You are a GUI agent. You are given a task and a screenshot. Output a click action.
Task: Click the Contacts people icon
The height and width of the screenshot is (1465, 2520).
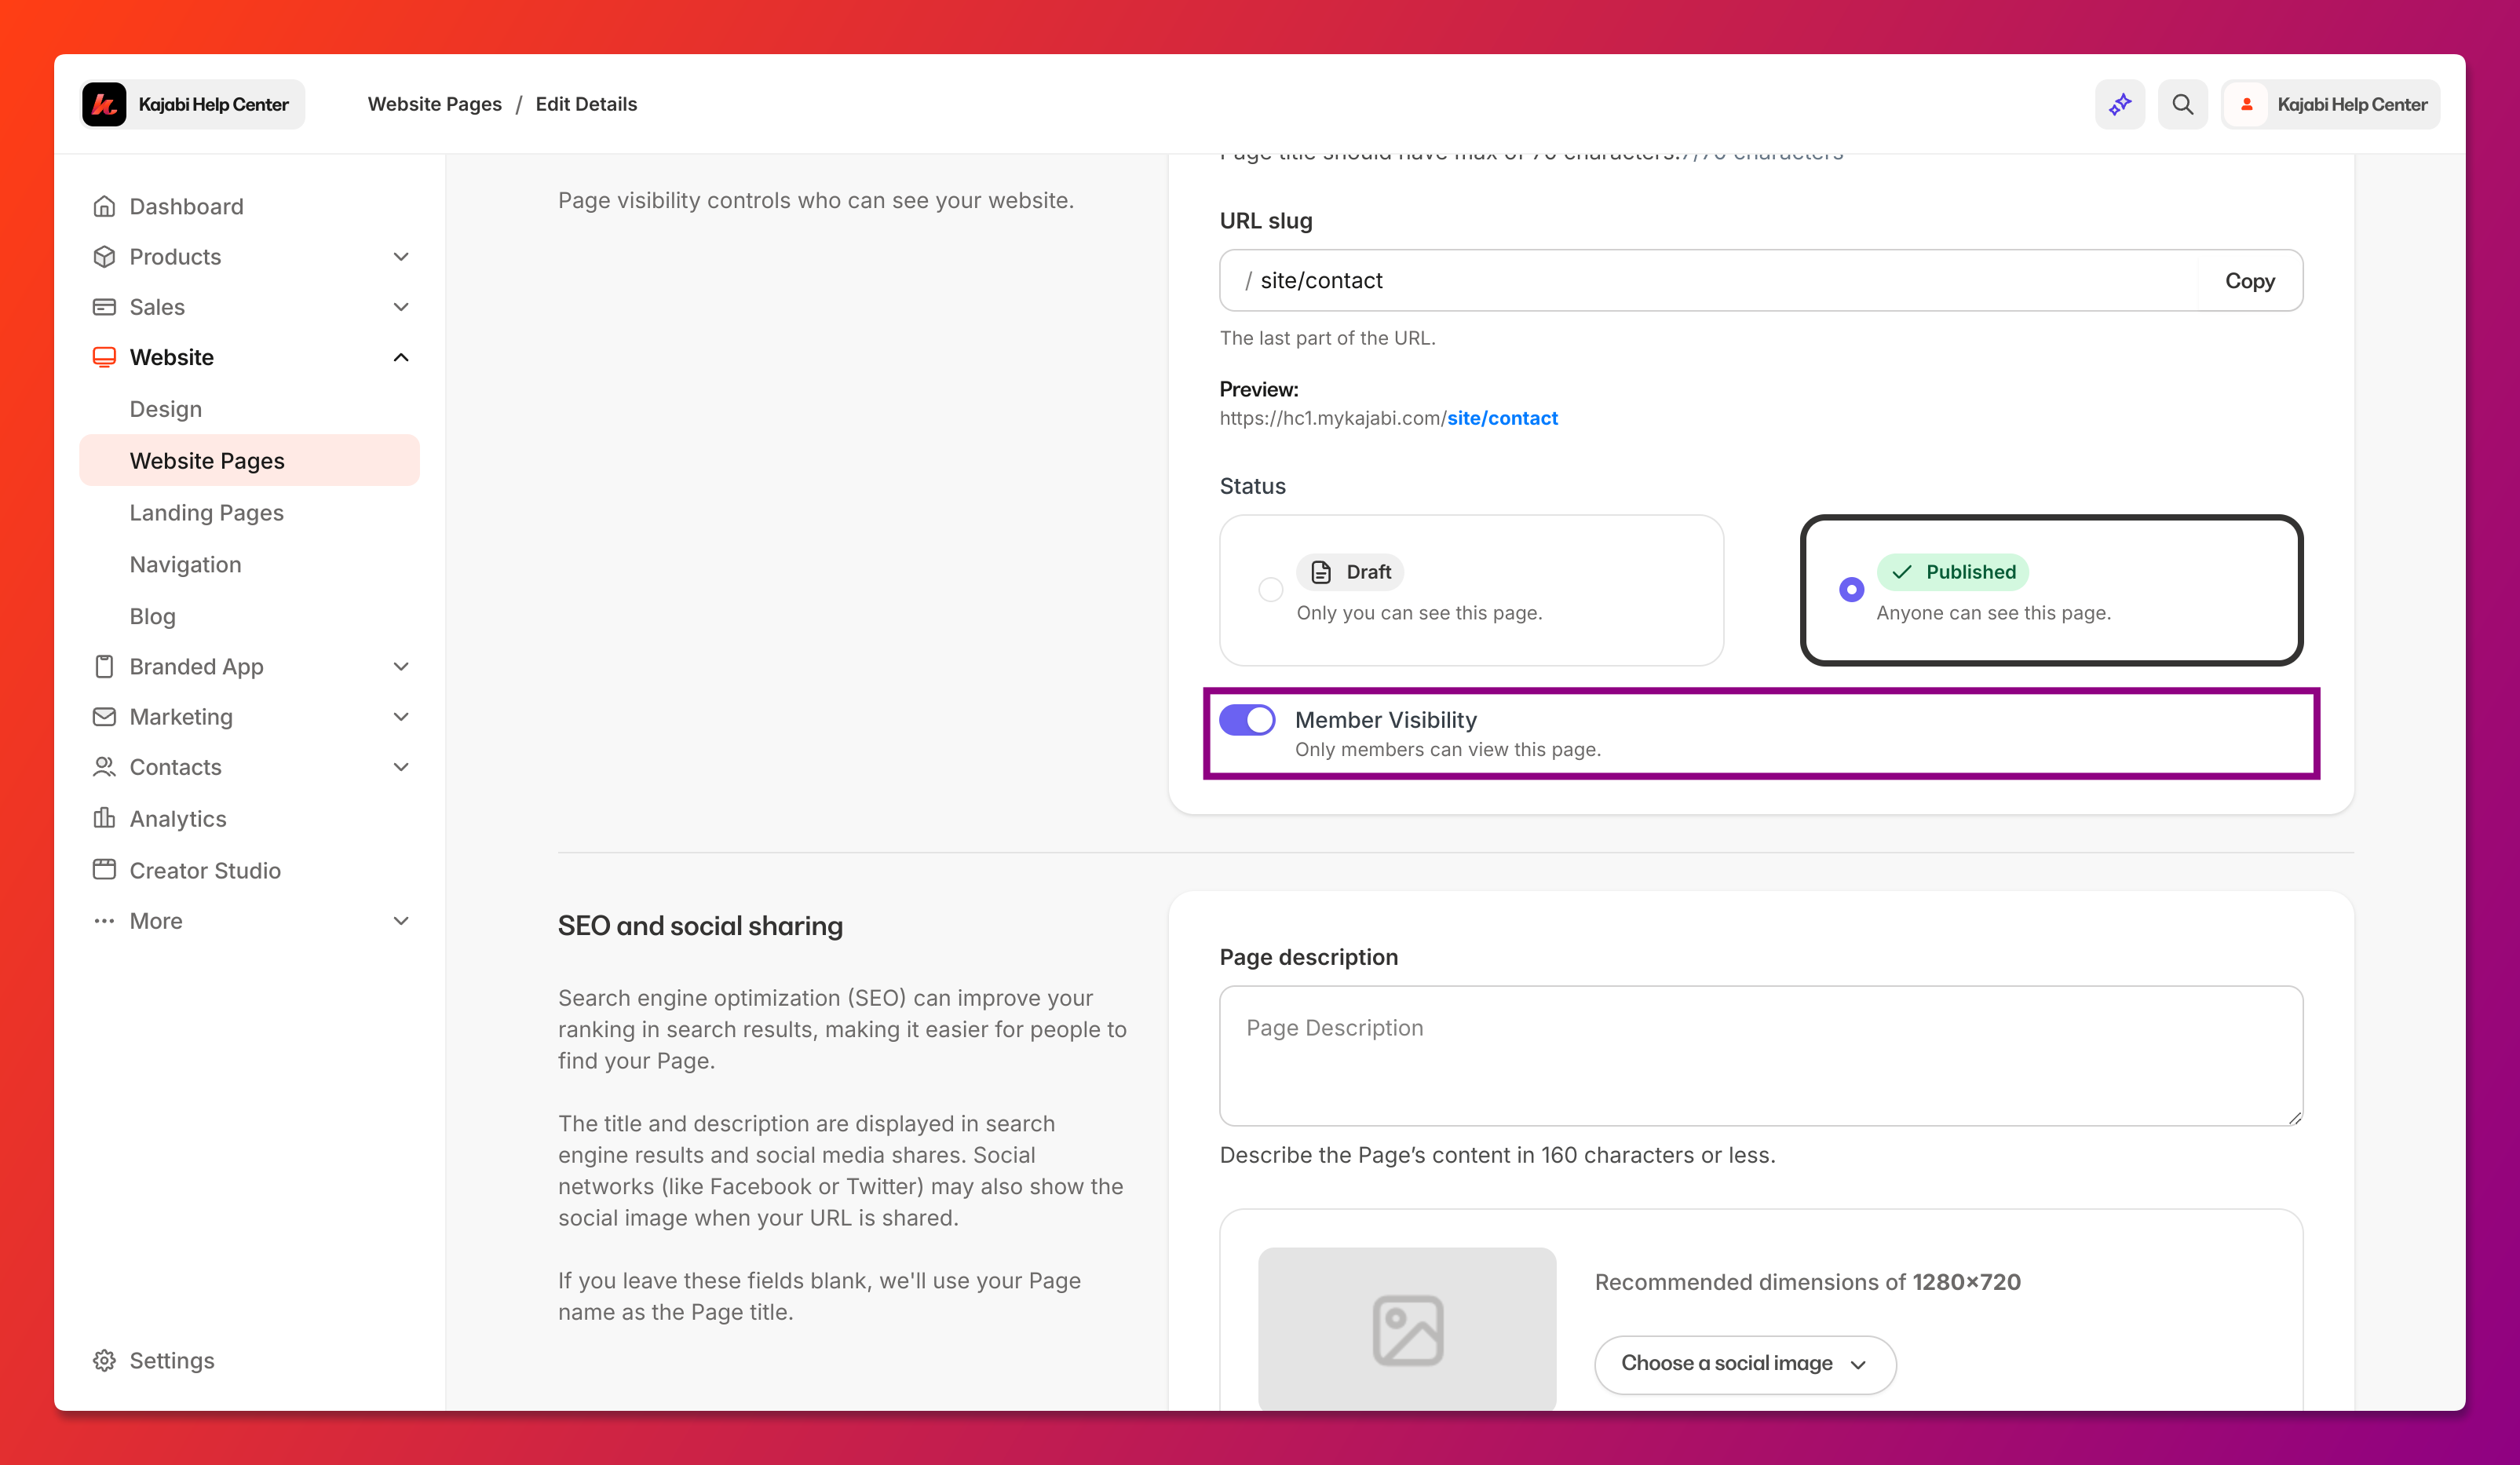(x=104, y=767)
